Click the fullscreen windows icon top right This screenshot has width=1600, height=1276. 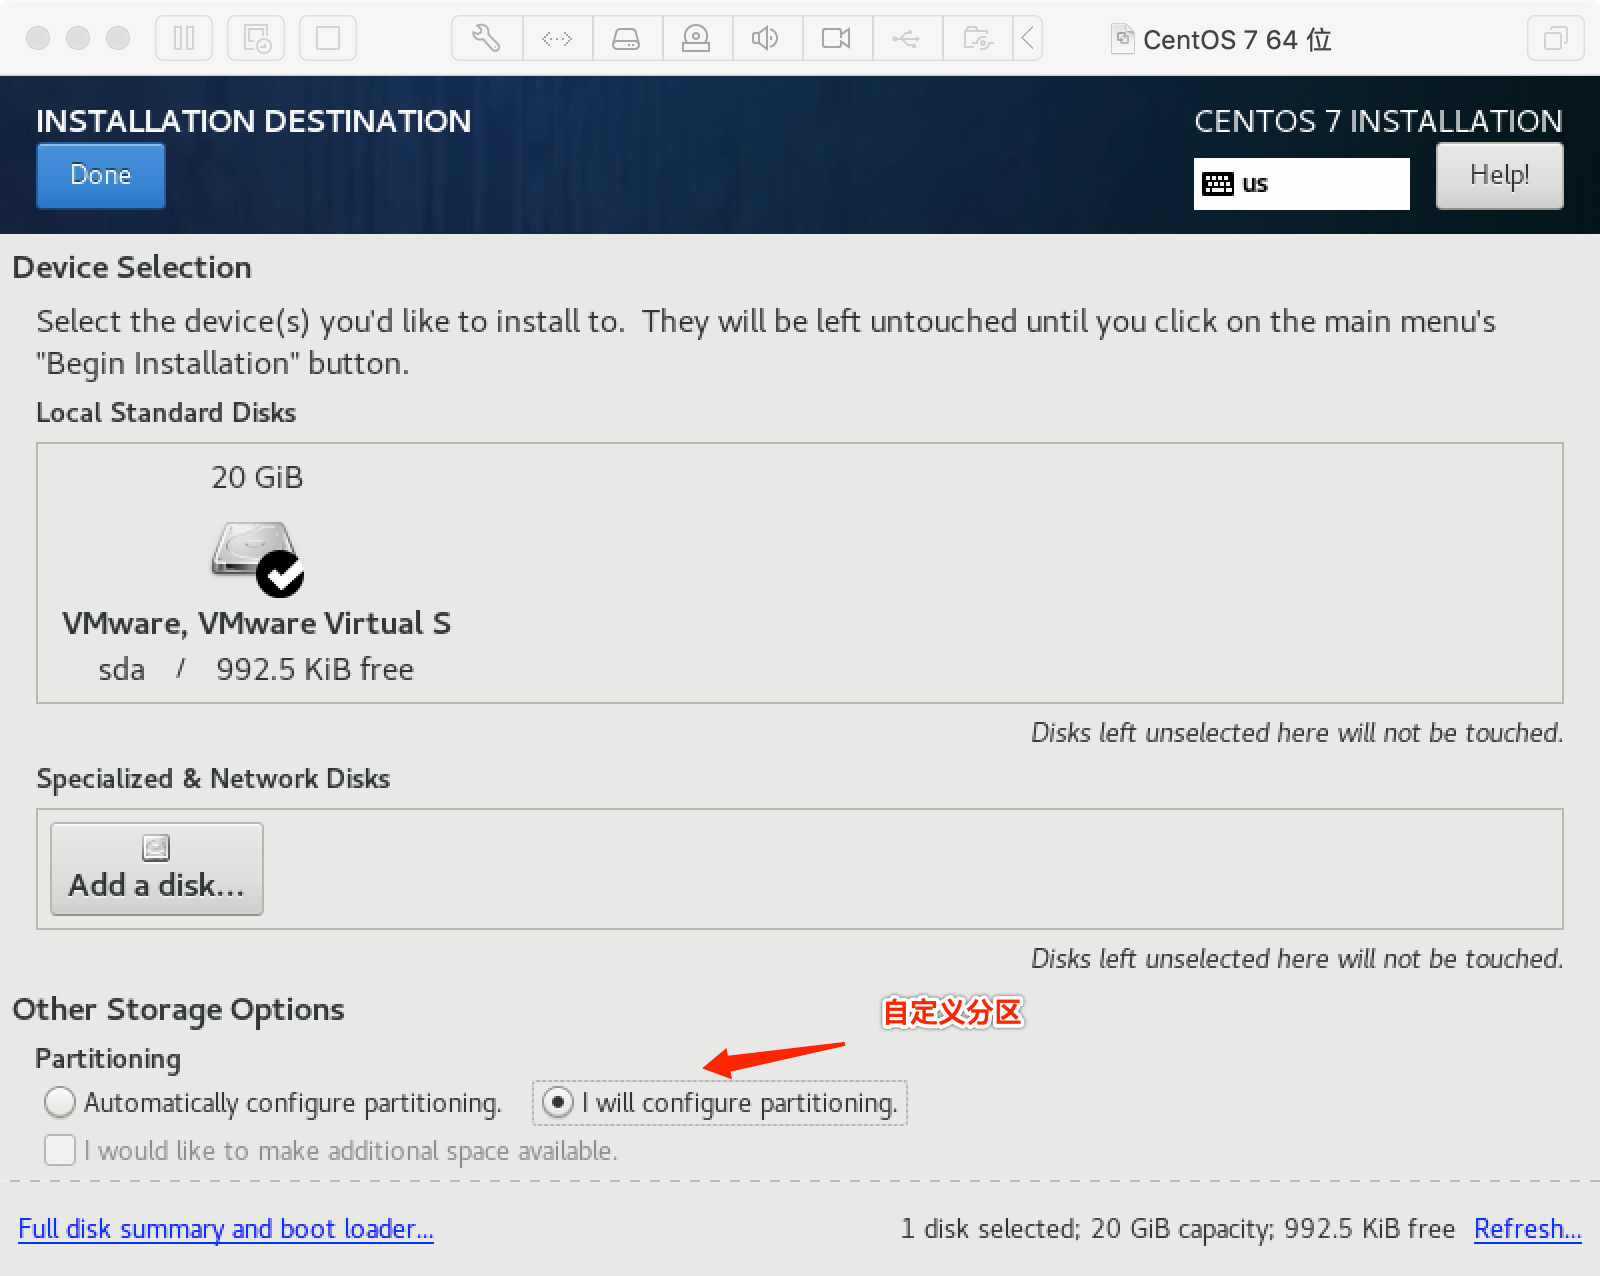(1556, 39)
